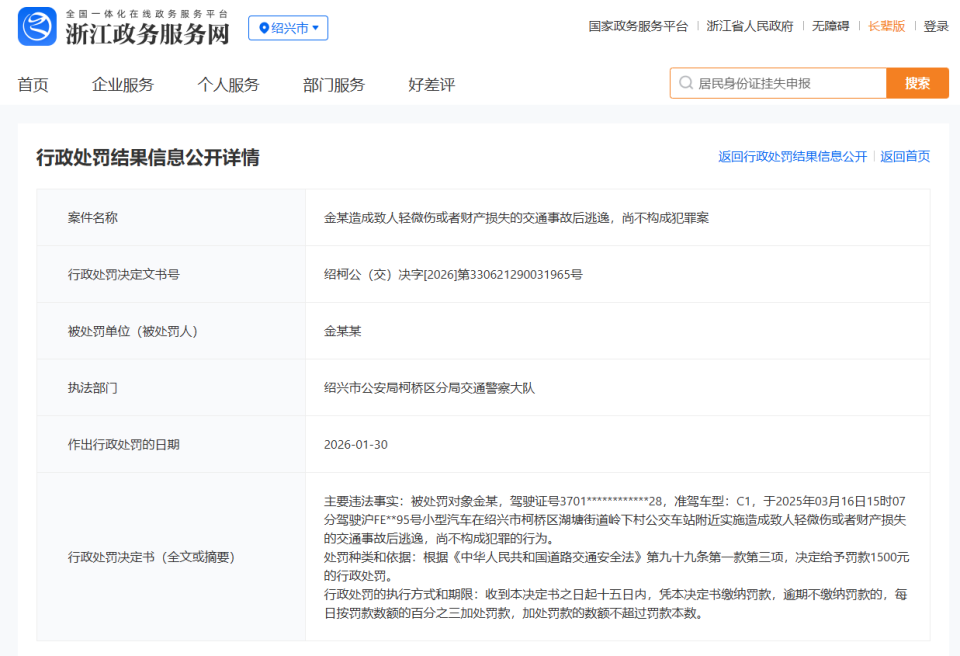Viewport: 960px width, 656px height.
Task: Open the 部门服务 section
Action: (332, 84)
